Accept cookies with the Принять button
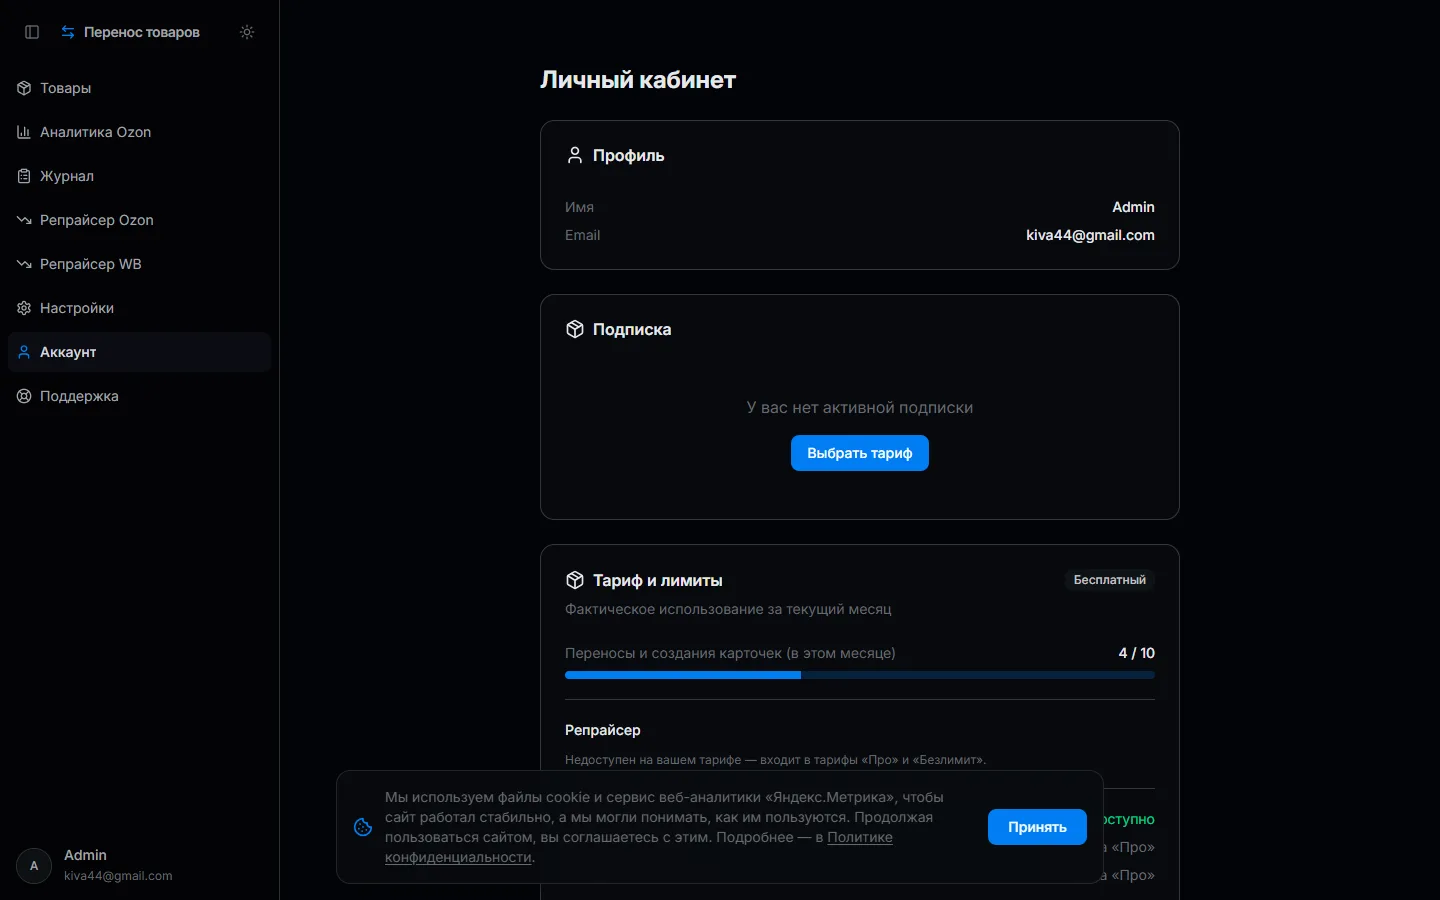Viewport: 1440px width, 900px height. tap(1037, 827)
